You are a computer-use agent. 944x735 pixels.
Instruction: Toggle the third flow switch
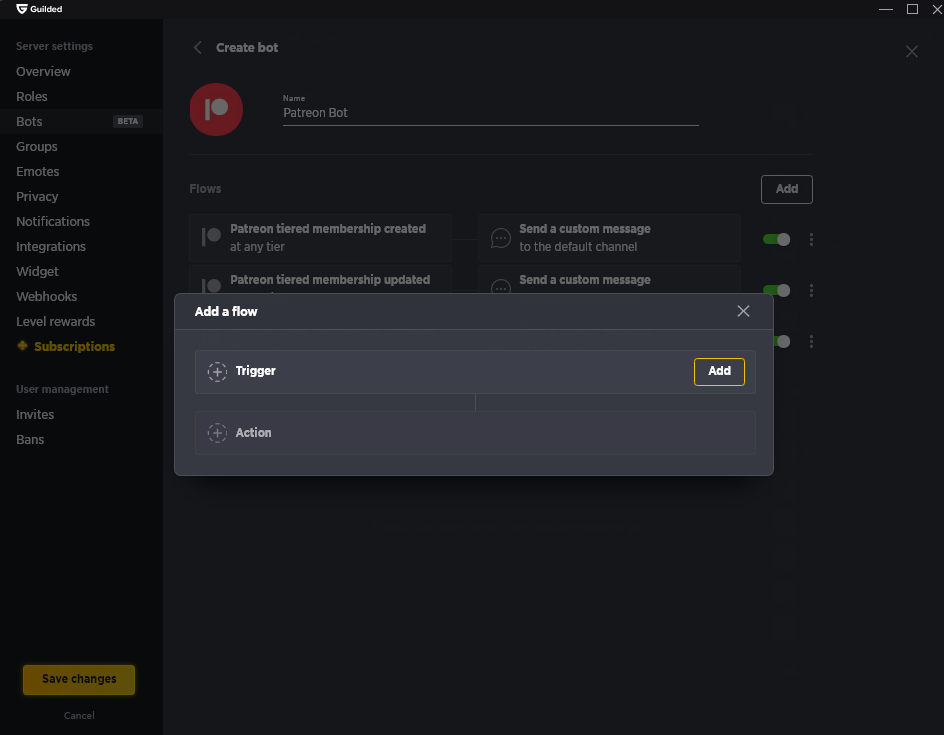point(782,342)
